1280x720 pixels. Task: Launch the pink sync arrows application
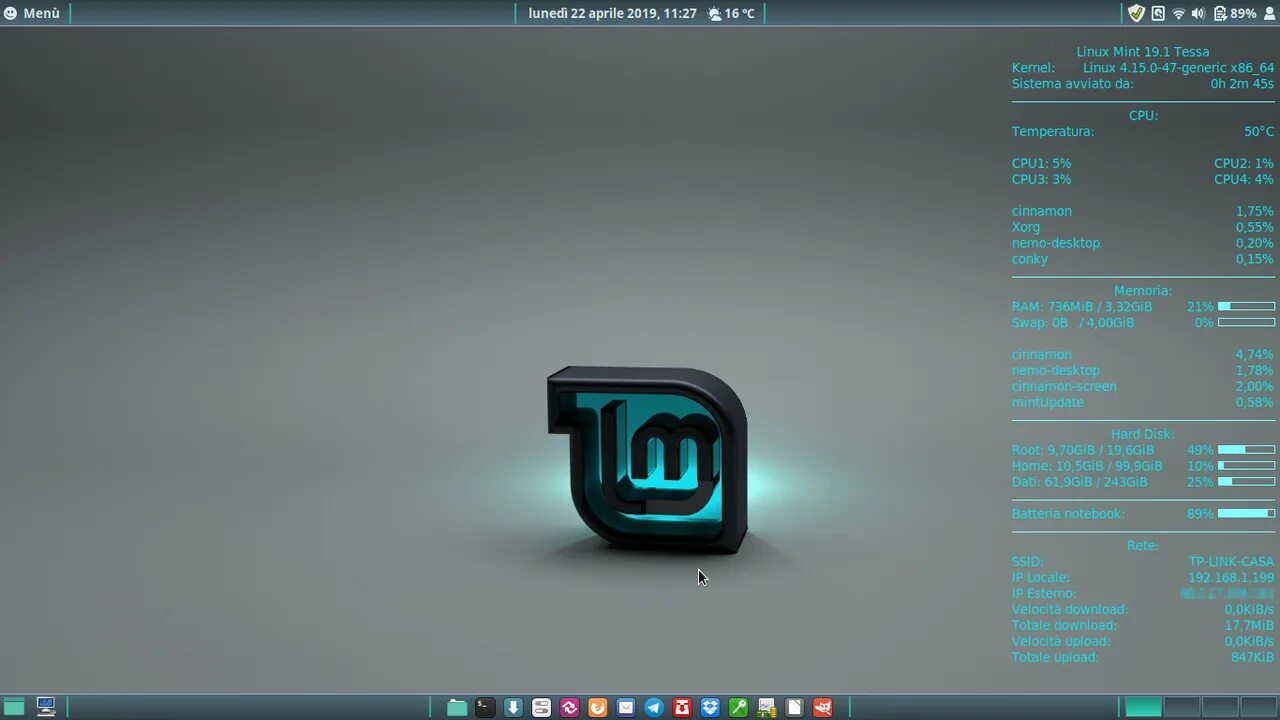570,707
